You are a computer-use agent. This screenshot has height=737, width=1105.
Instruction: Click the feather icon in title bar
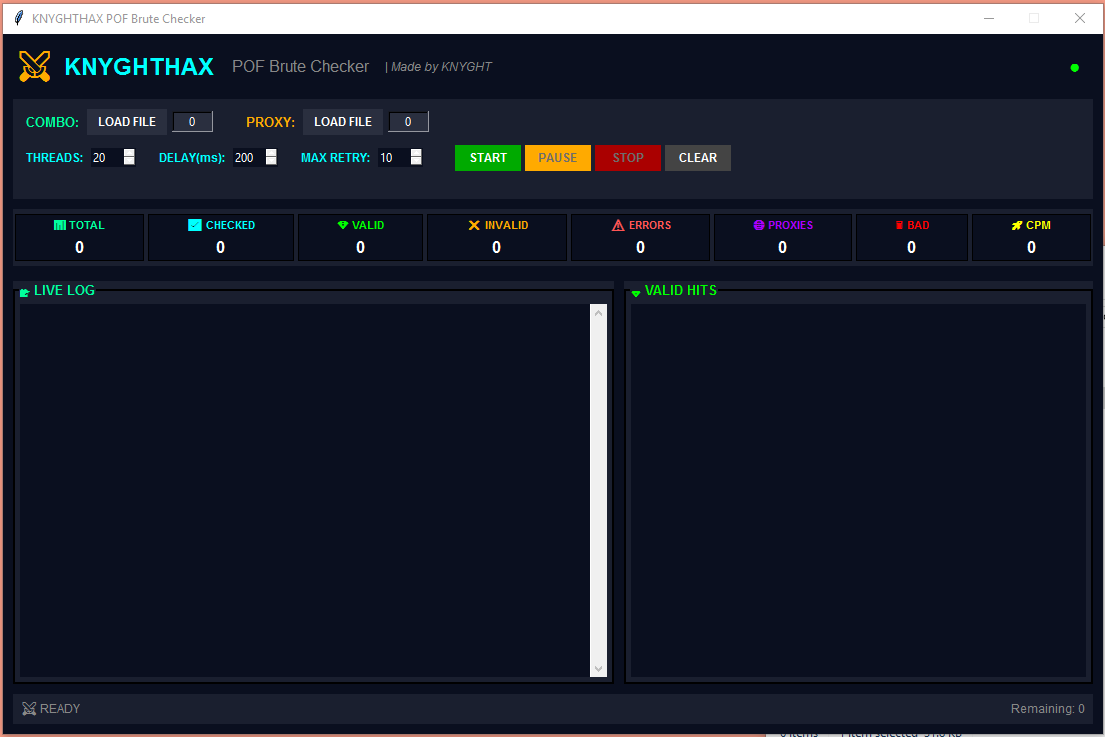click(x=18, y=18)
